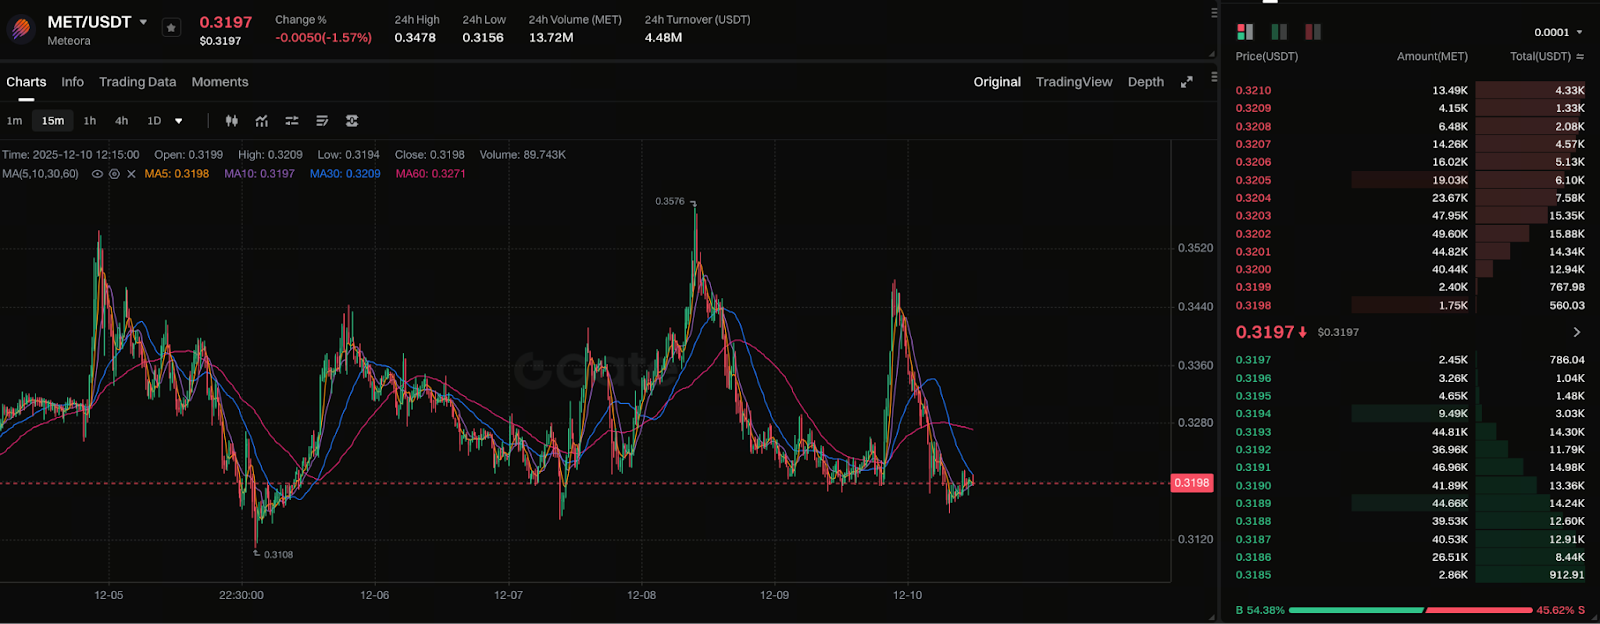
Task: Open the chart settings sliders icon
Action: [x=292, y=121]
